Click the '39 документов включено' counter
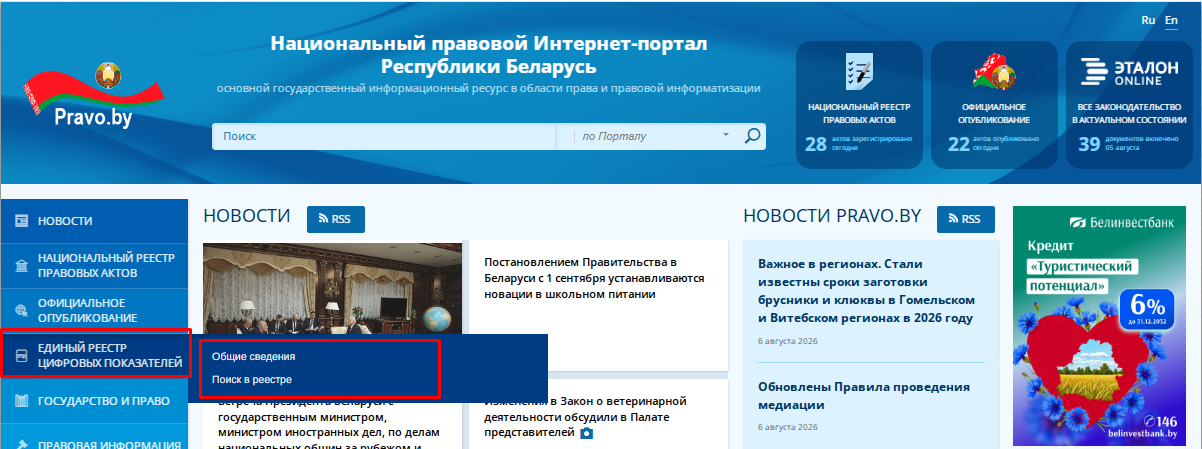Image resolution: width=1202 pixels, height=449 pixels. pos(1129,144)
